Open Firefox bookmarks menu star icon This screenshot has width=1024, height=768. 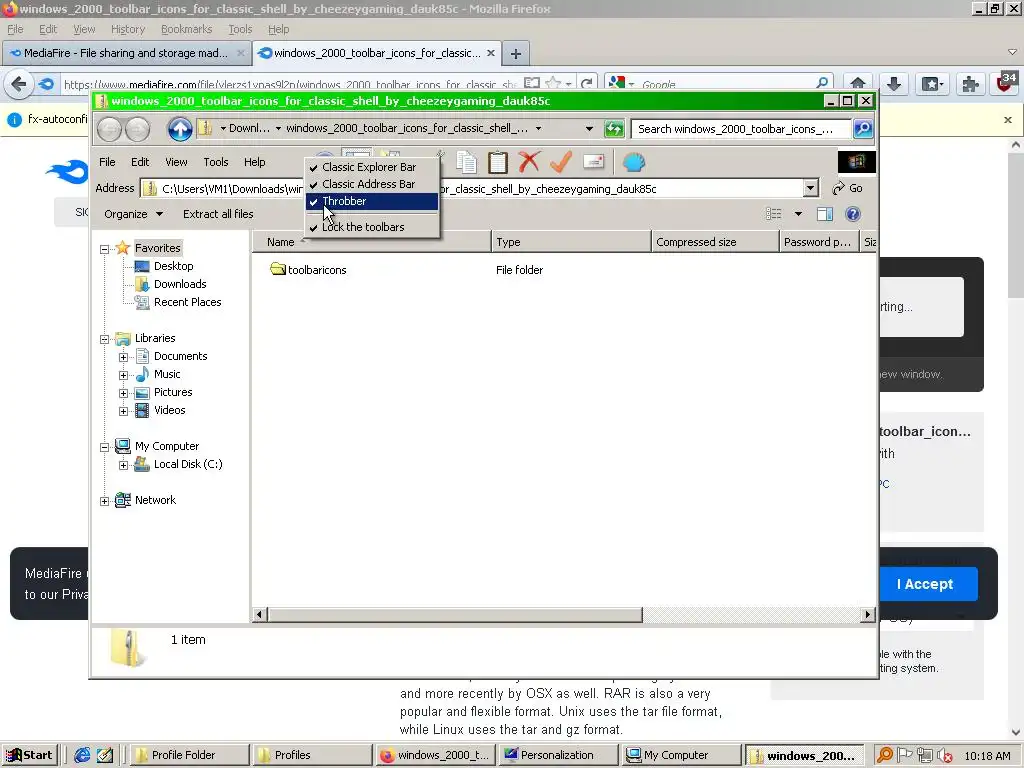coord(932,84)
